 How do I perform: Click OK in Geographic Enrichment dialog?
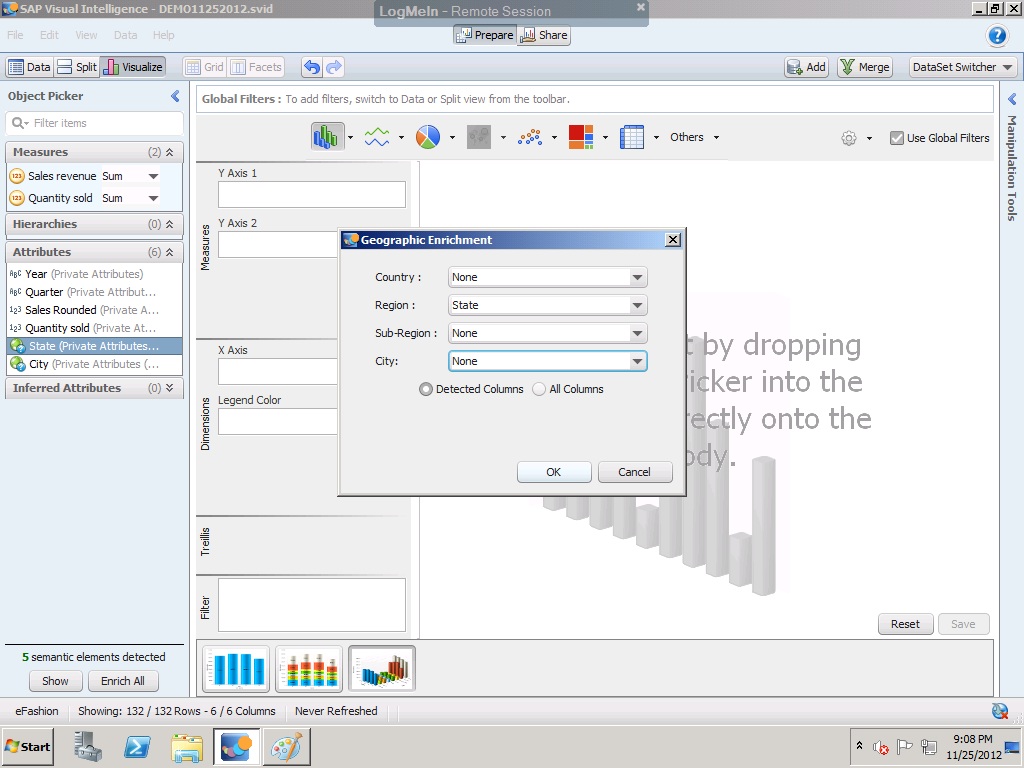[554, 472]
